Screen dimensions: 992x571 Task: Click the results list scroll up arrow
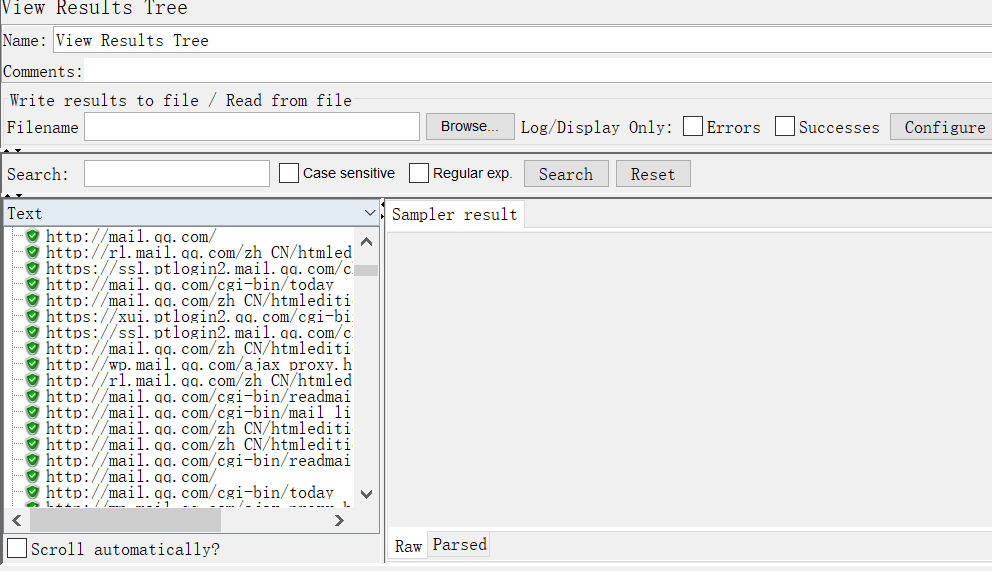[366, 241]
